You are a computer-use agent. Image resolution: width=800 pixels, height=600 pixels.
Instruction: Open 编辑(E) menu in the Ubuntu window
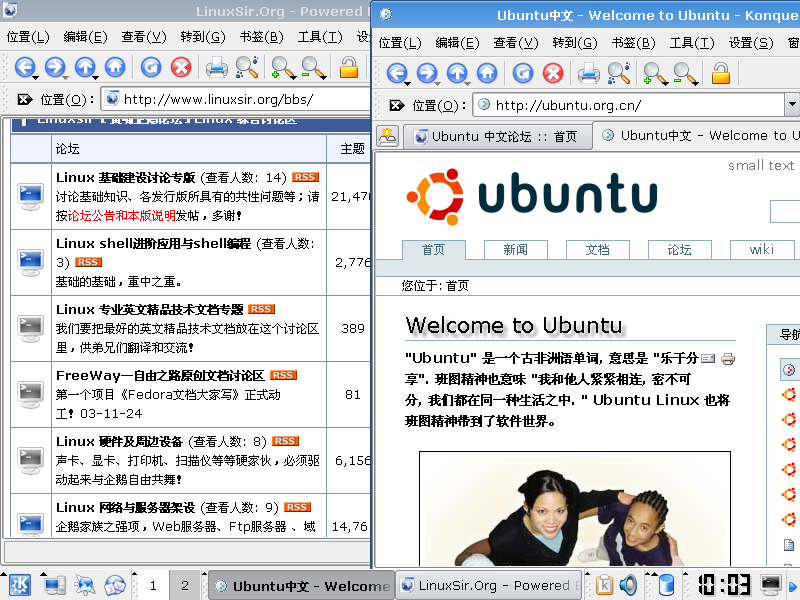pos(458,43)
